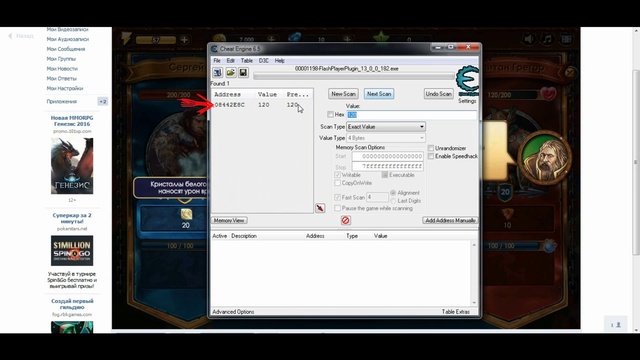Toggle Pause the game while scanning
The height and width of the screenshot is (360, 640).
point(338,208)
